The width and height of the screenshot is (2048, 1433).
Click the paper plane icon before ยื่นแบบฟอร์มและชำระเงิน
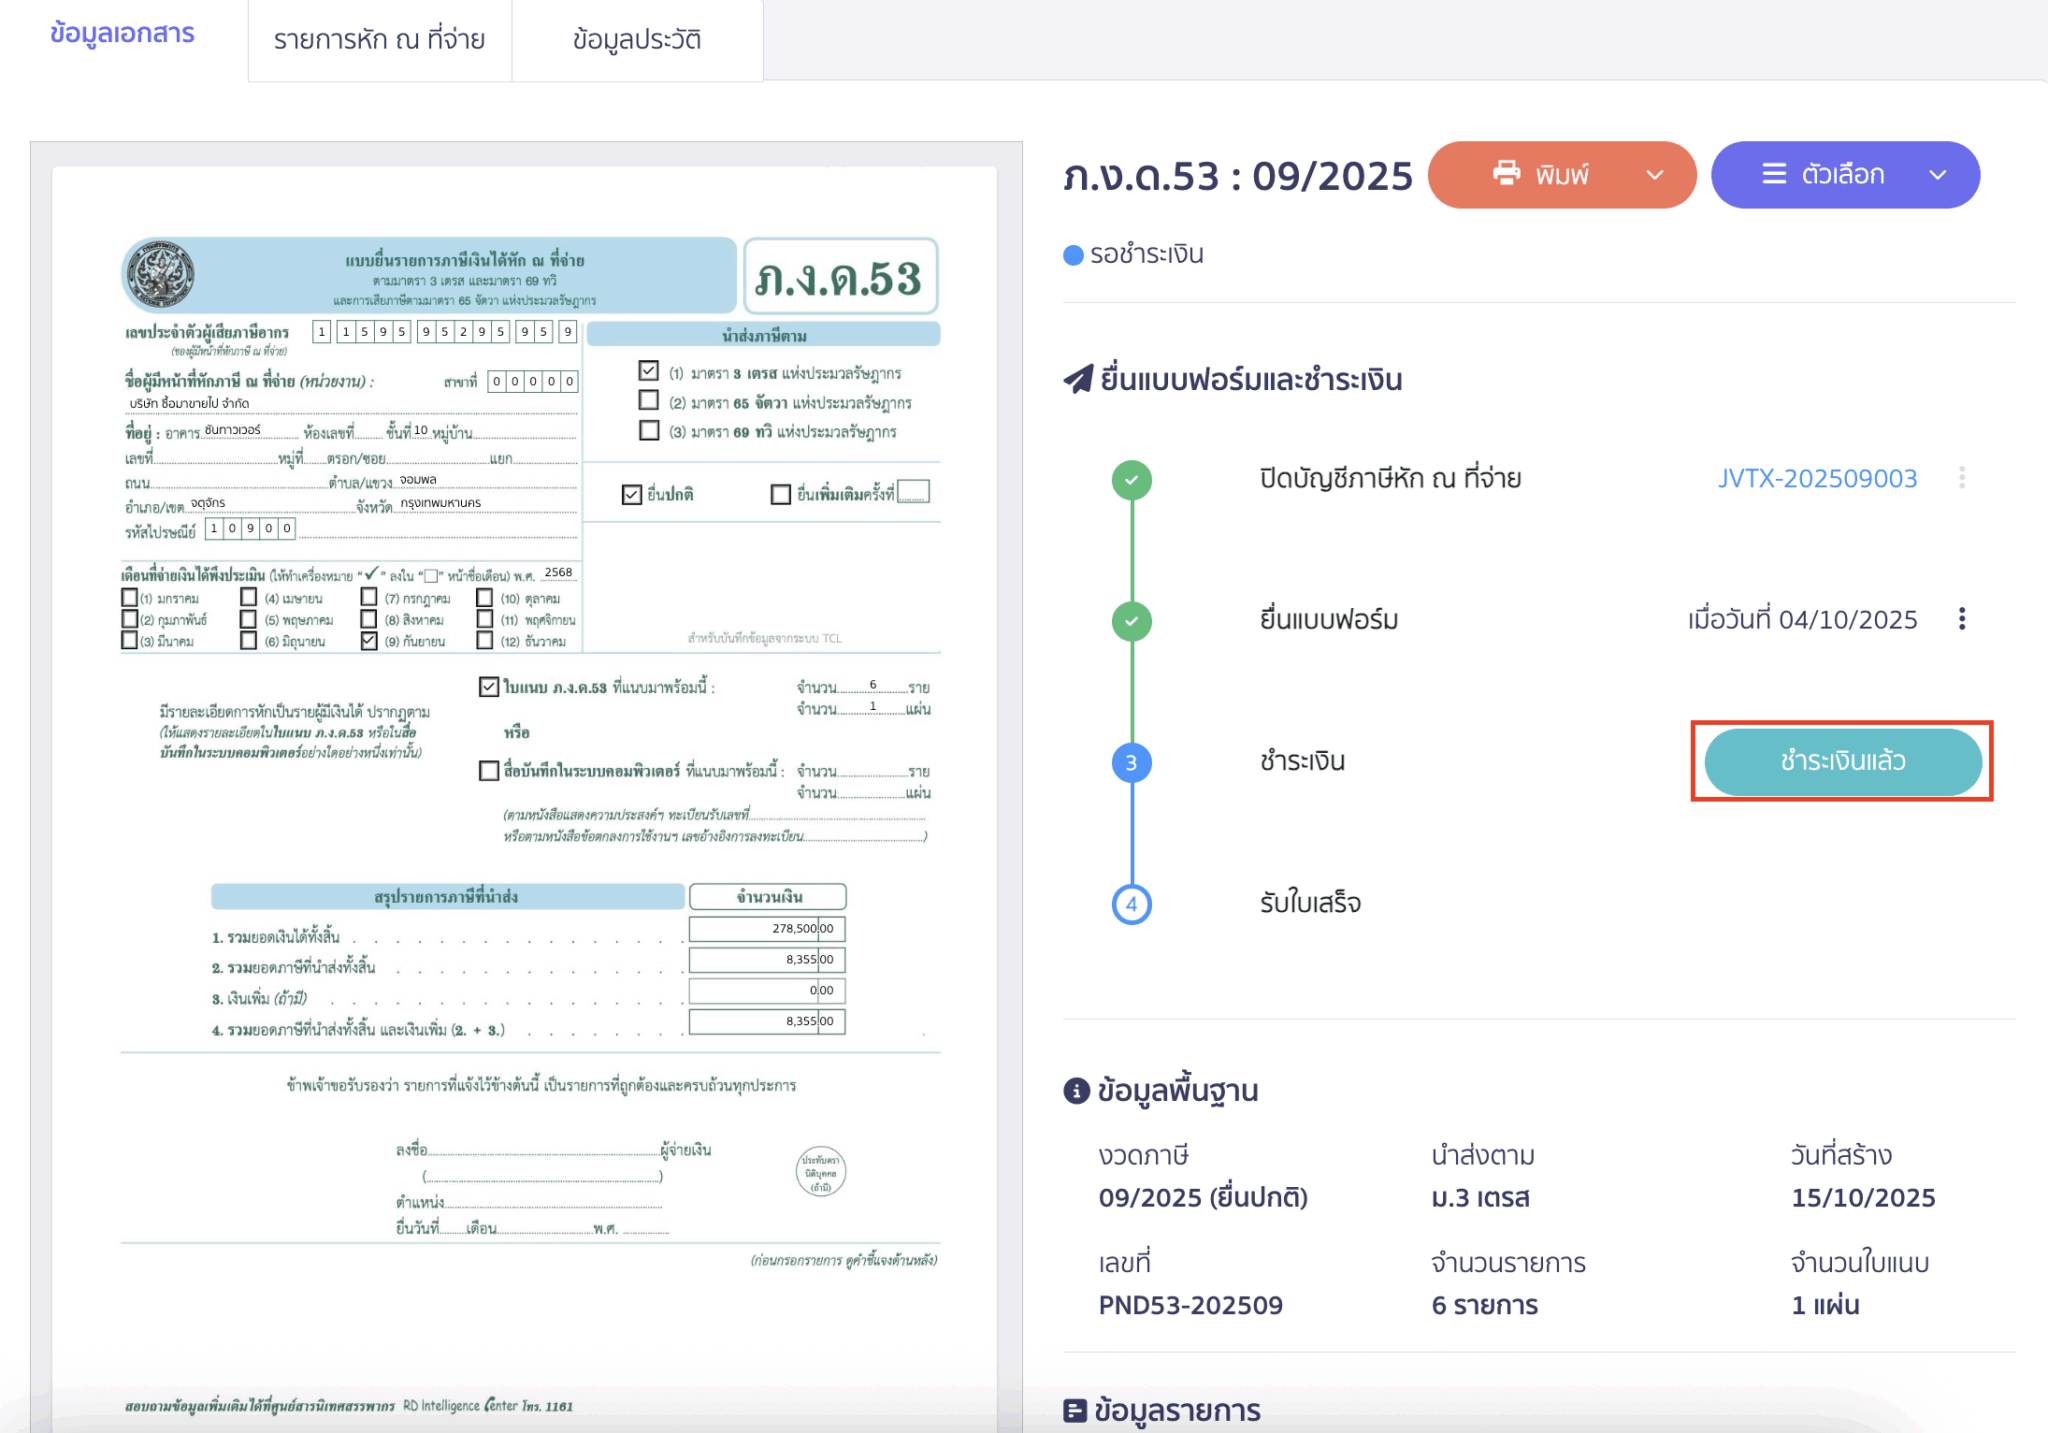pos(1075,378)
